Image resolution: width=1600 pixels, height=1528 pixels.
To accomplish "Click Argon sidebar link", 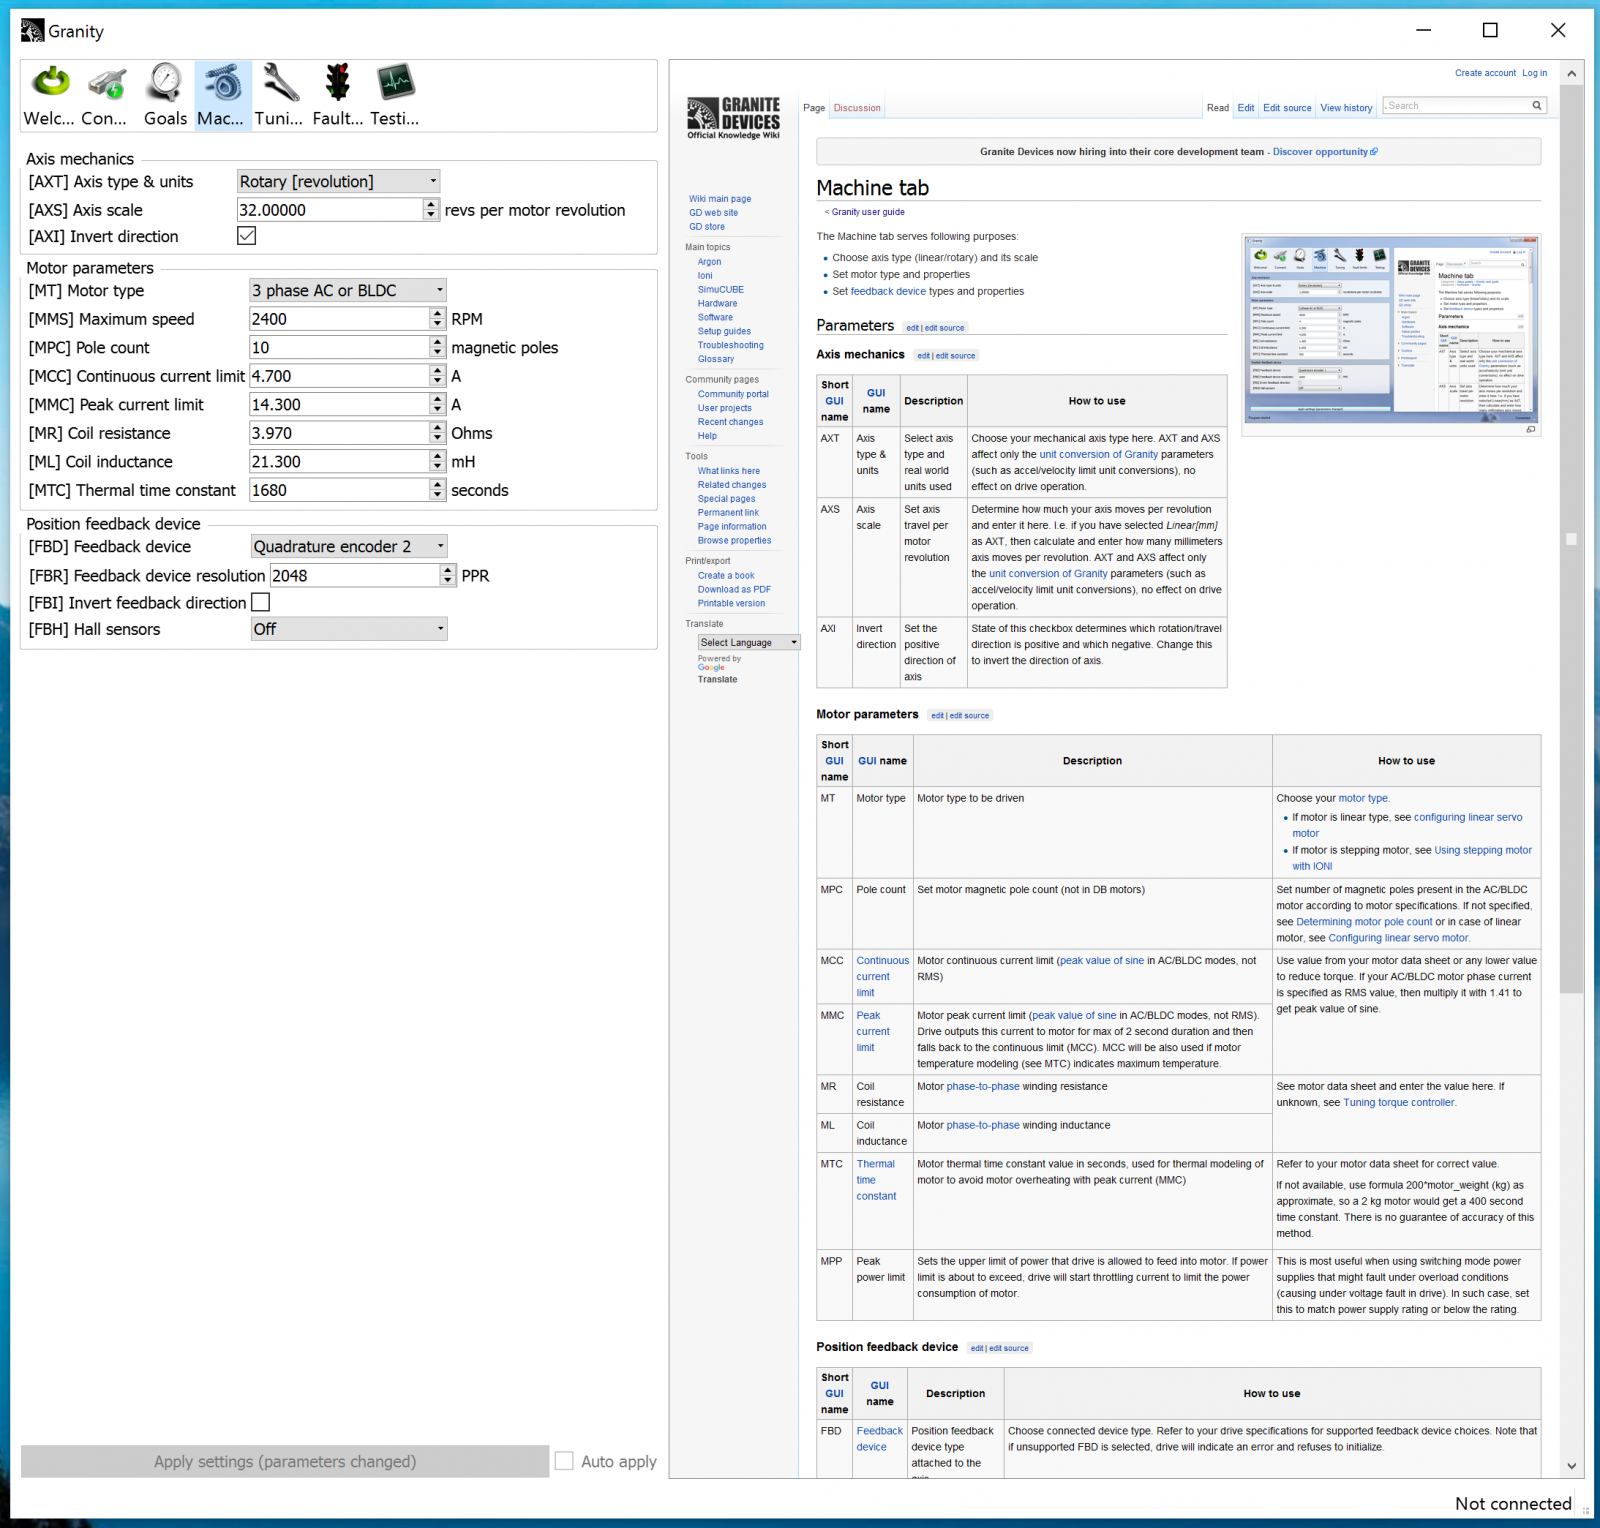I will point(709,262).
